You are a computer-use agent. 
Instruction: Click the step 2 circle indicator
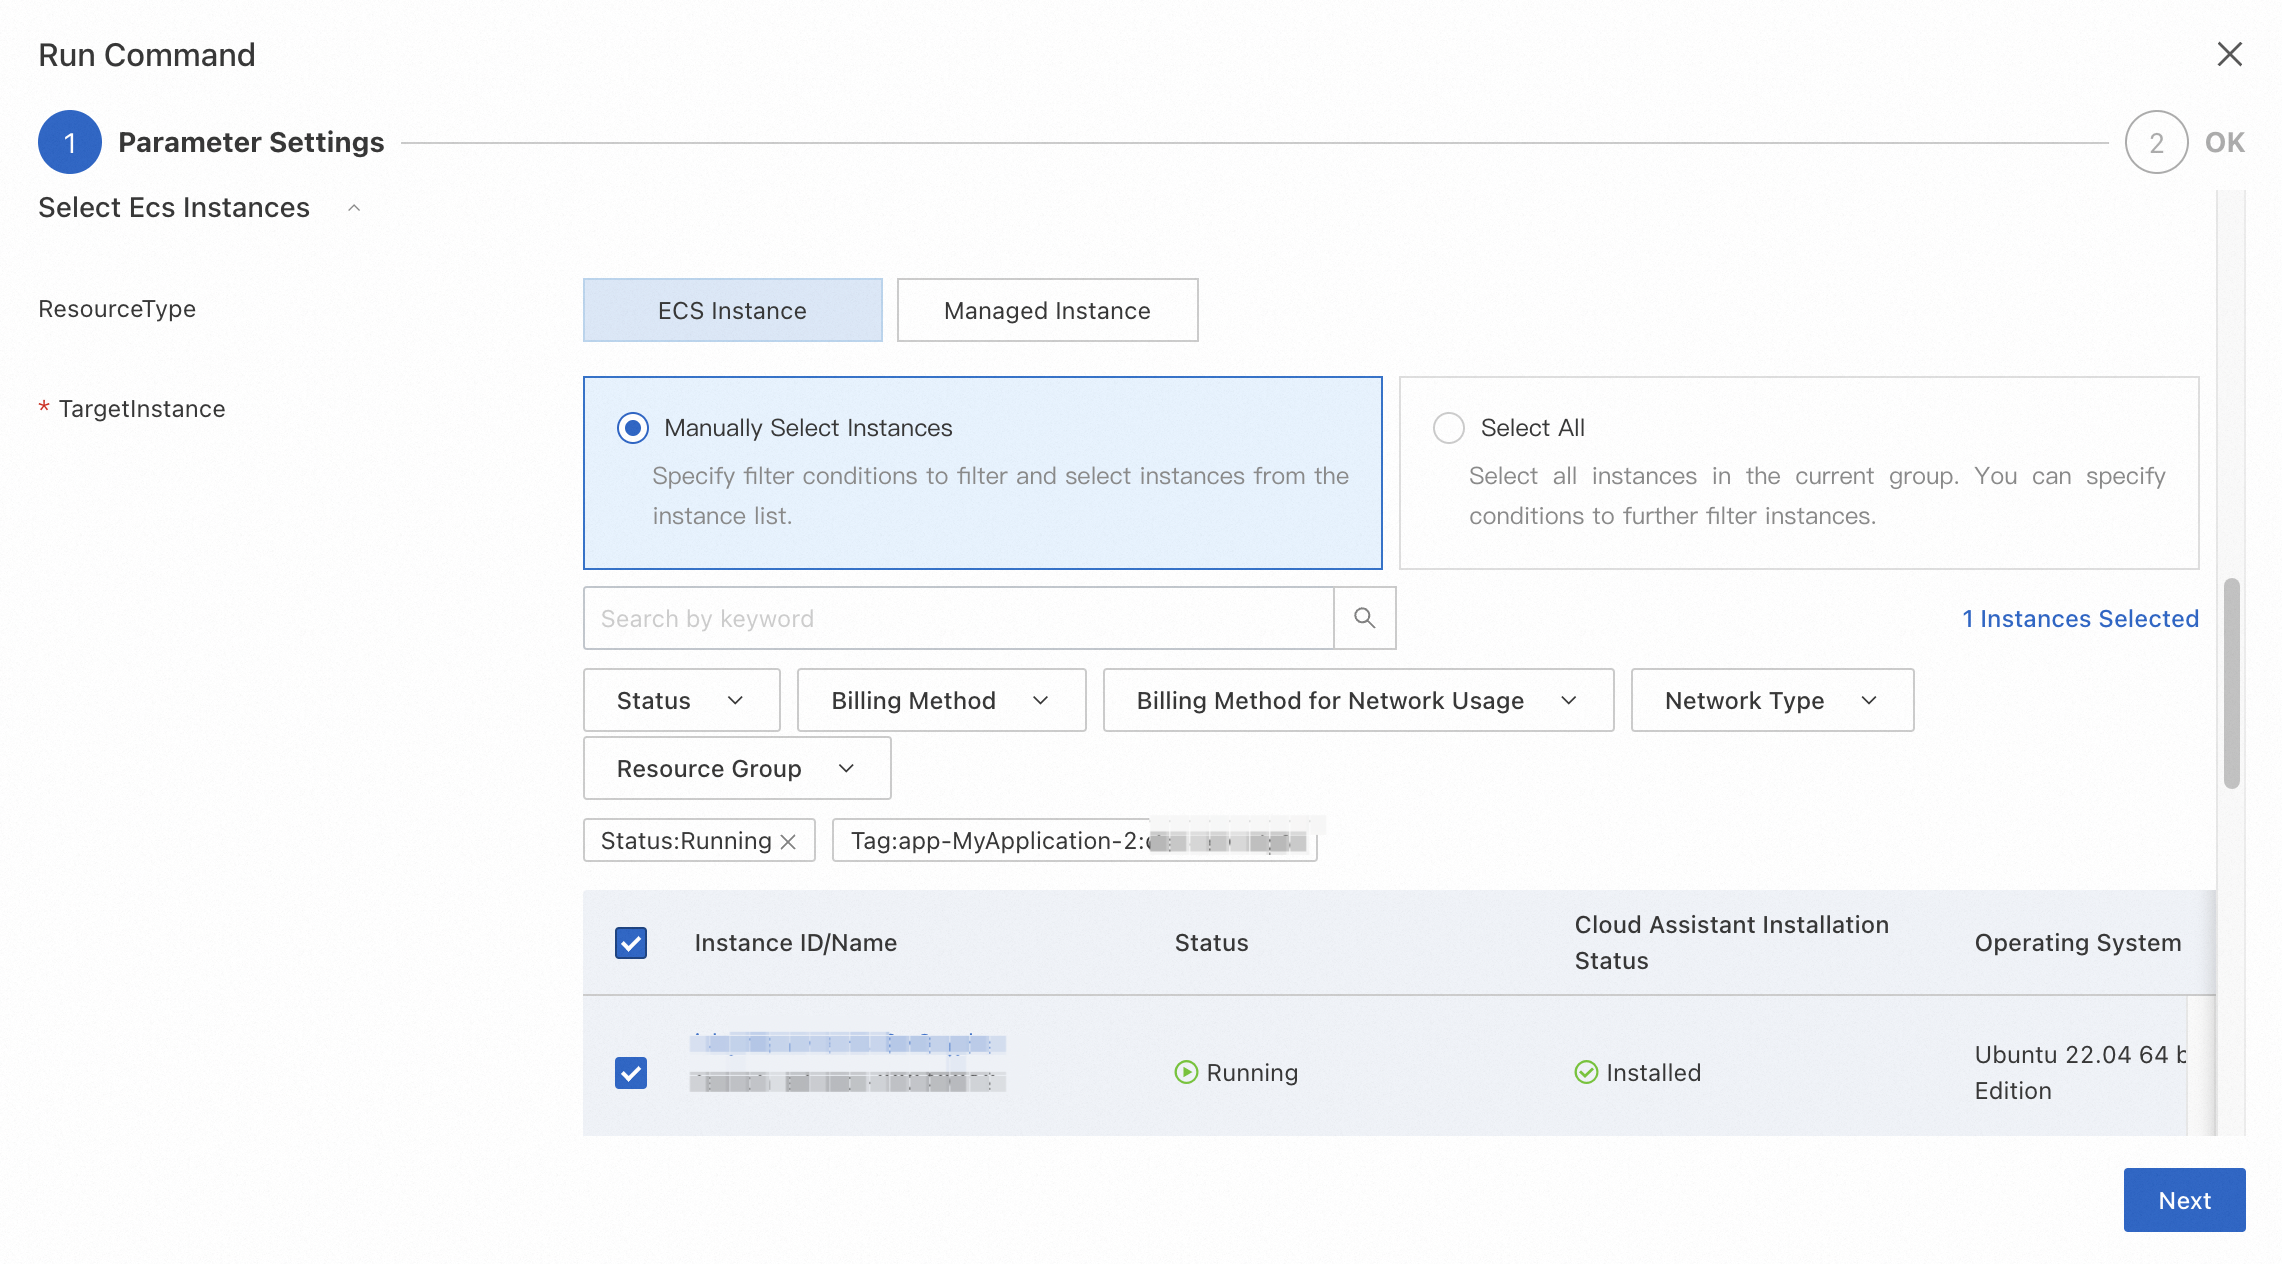[2156, 142]
